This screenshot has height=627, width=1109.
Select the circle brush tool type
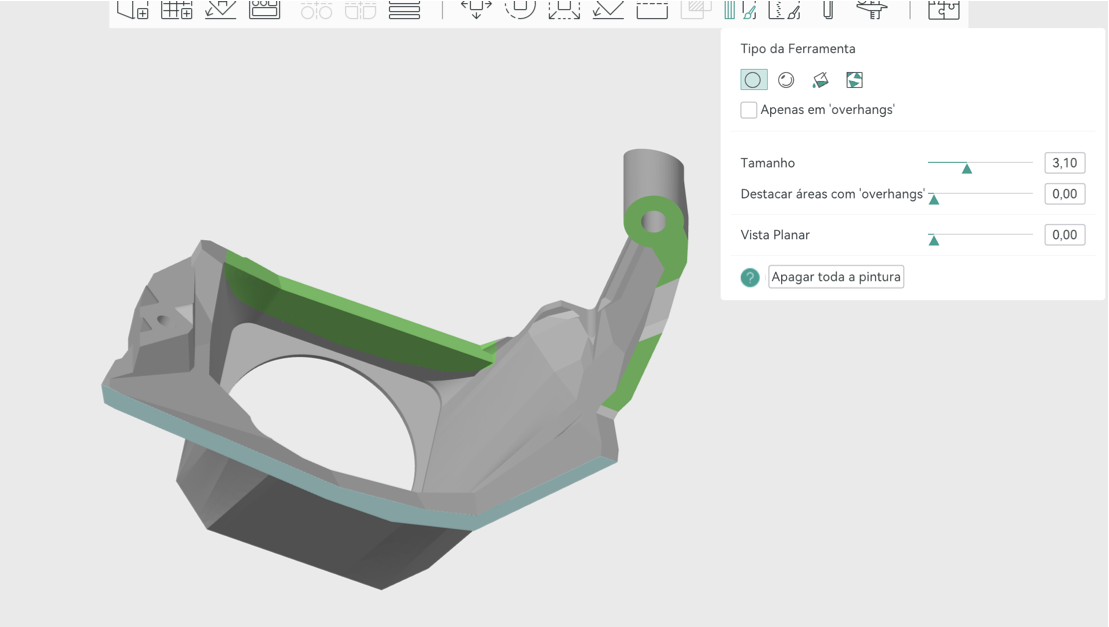(x=753, y=80)
